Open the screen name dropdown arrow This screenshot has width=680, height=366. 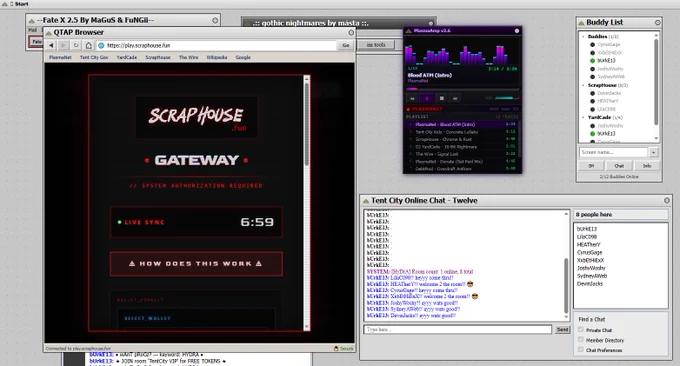click(654, 152)
